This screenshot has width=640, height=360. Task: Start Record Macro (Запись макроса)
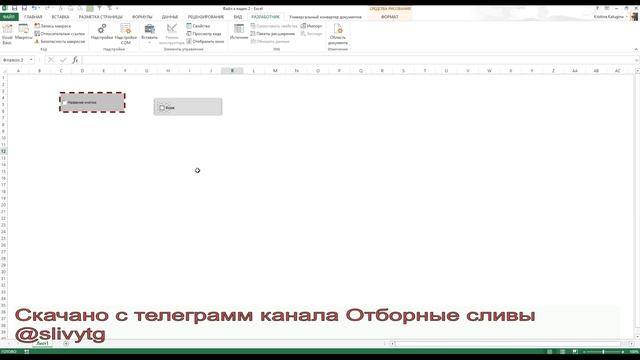53,26
